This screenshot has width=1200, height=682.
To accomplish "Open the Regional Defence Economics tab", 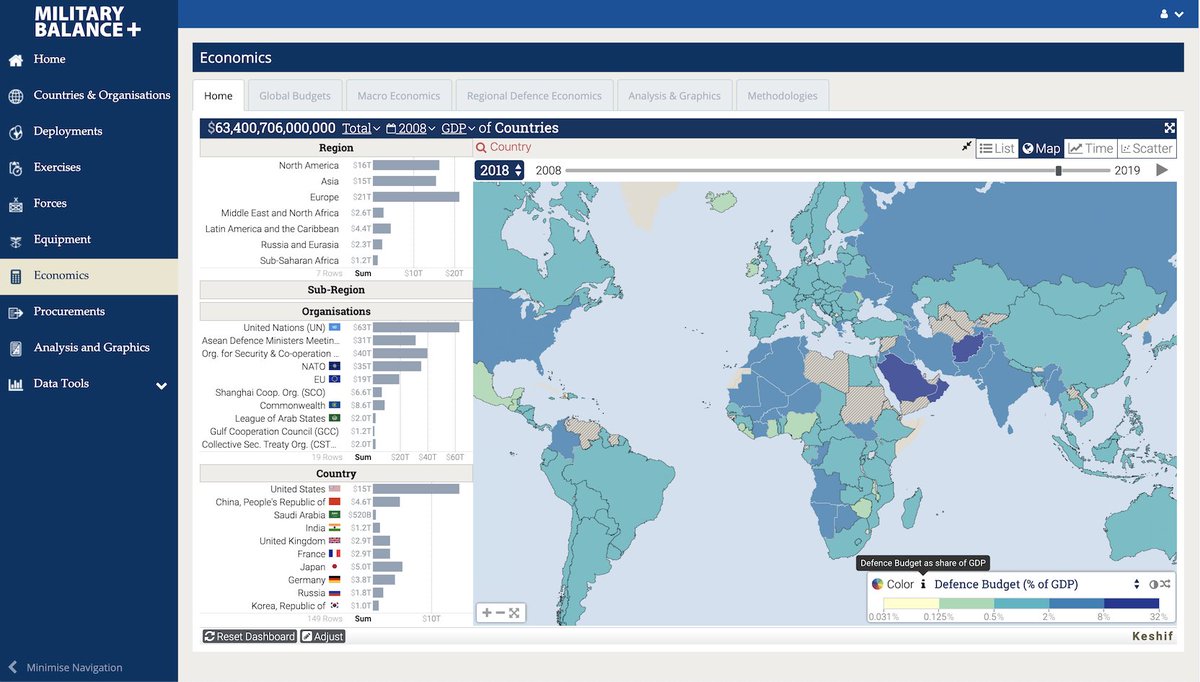I will pos(535,96).
